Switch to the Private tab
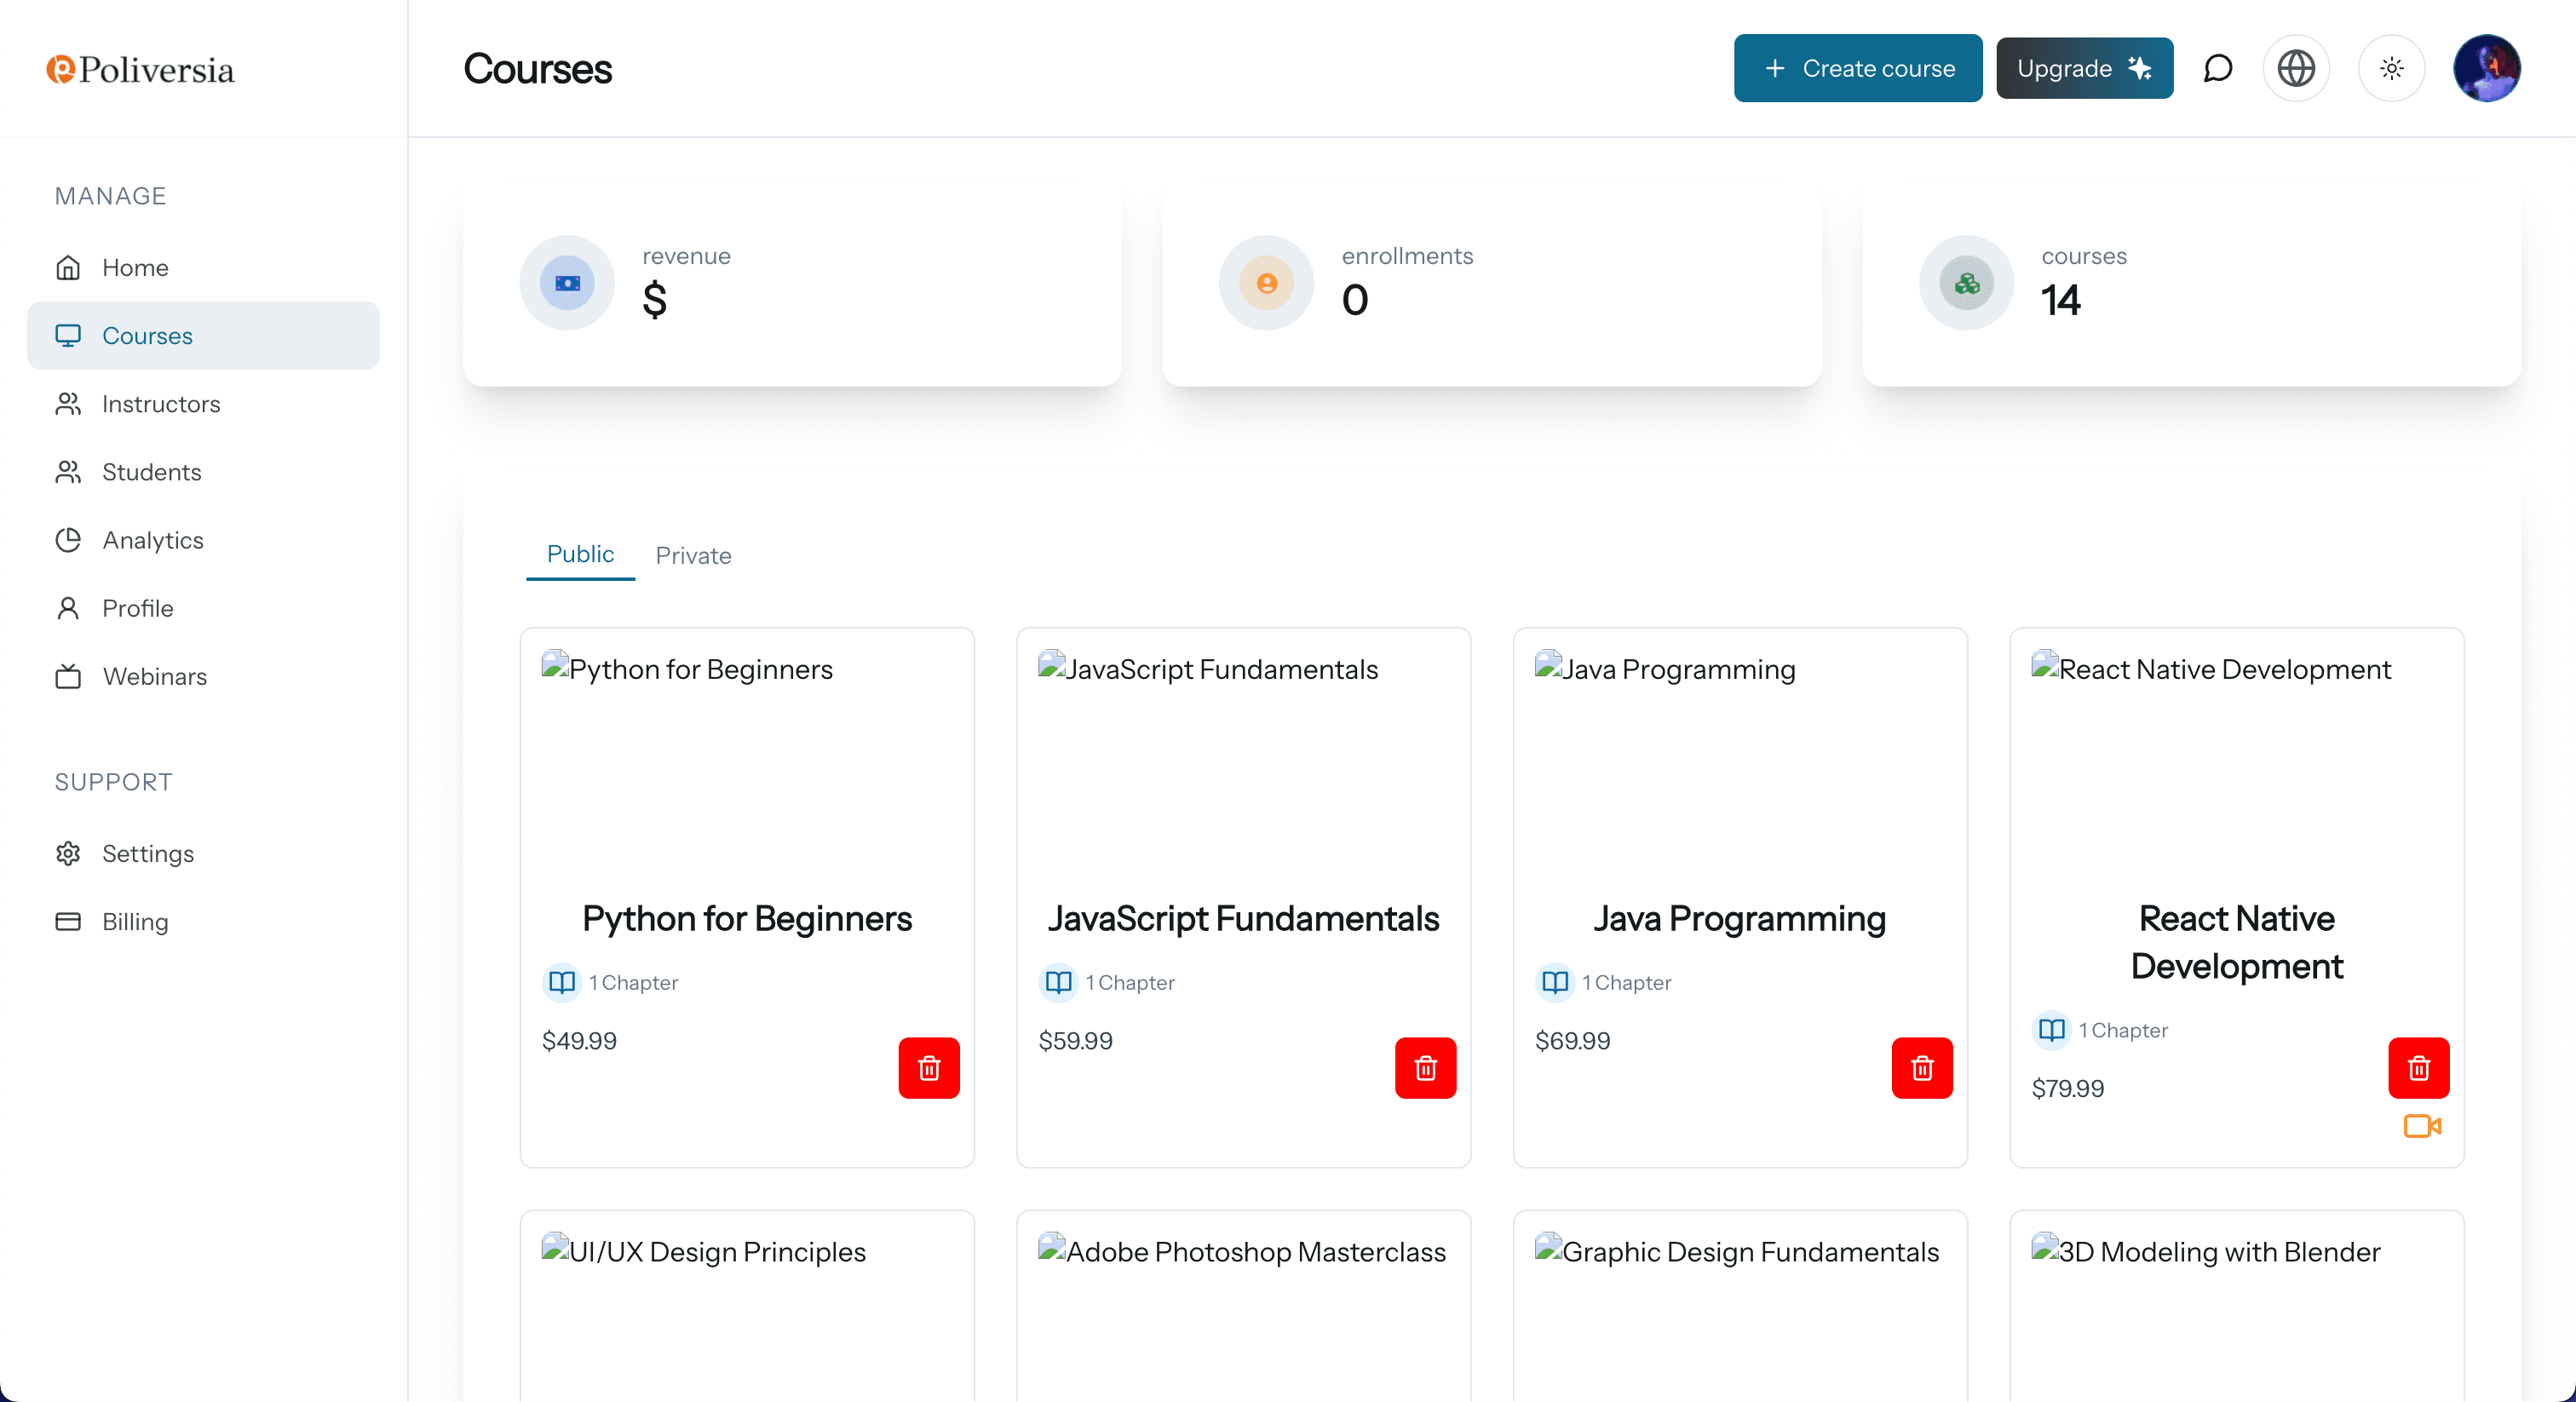The height and width of the screenshot is (1402, 2576). tap(693, 555)
